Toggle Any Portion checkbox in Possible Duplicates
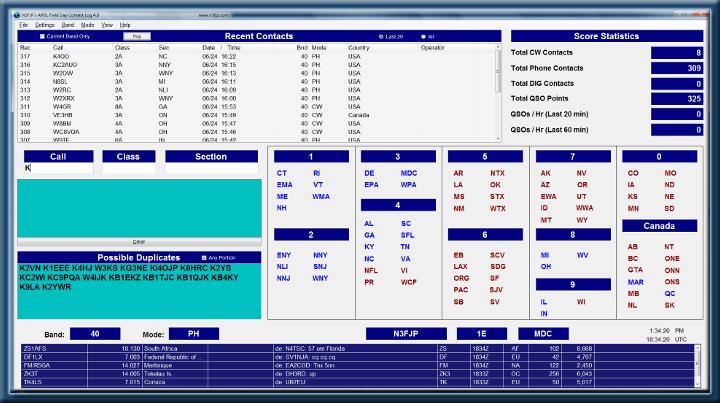The width and height of the screenshot is (720, 403). pyautogui.click(x=204, y=258)
